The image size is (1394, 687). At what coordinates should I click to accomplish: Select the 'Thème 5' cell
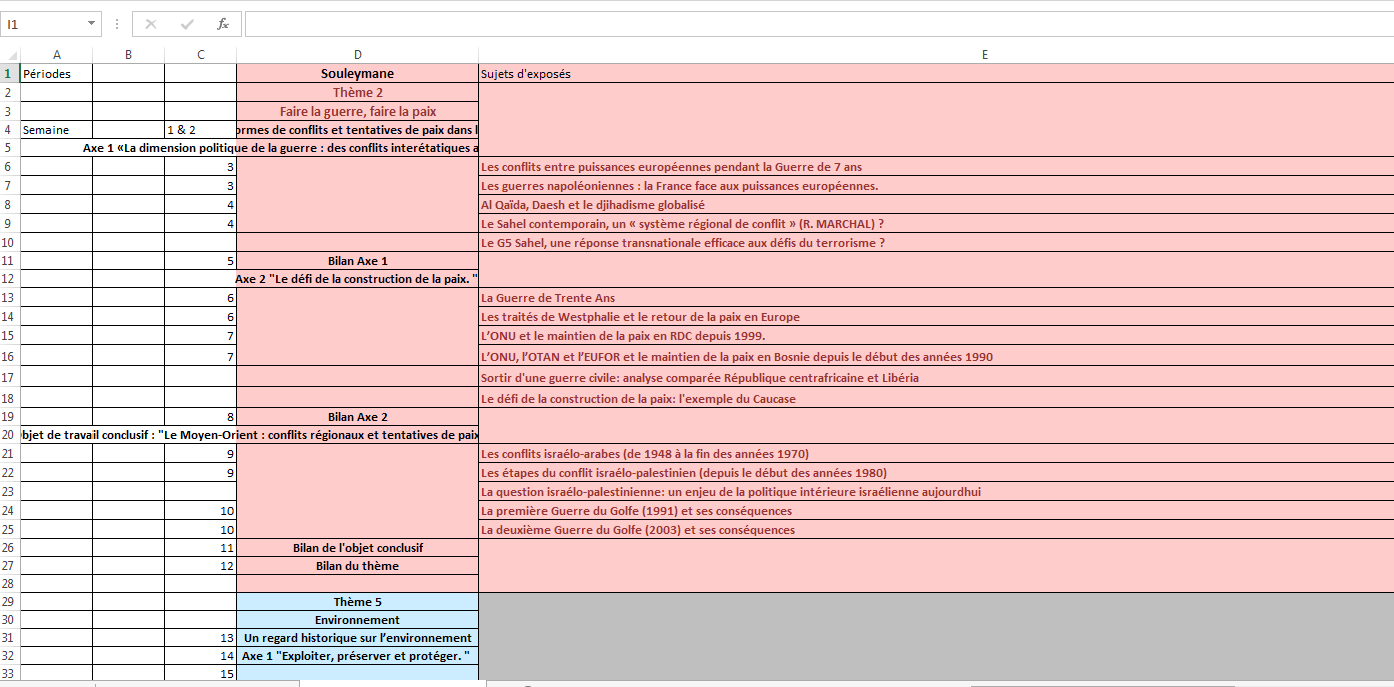[358, 602]
